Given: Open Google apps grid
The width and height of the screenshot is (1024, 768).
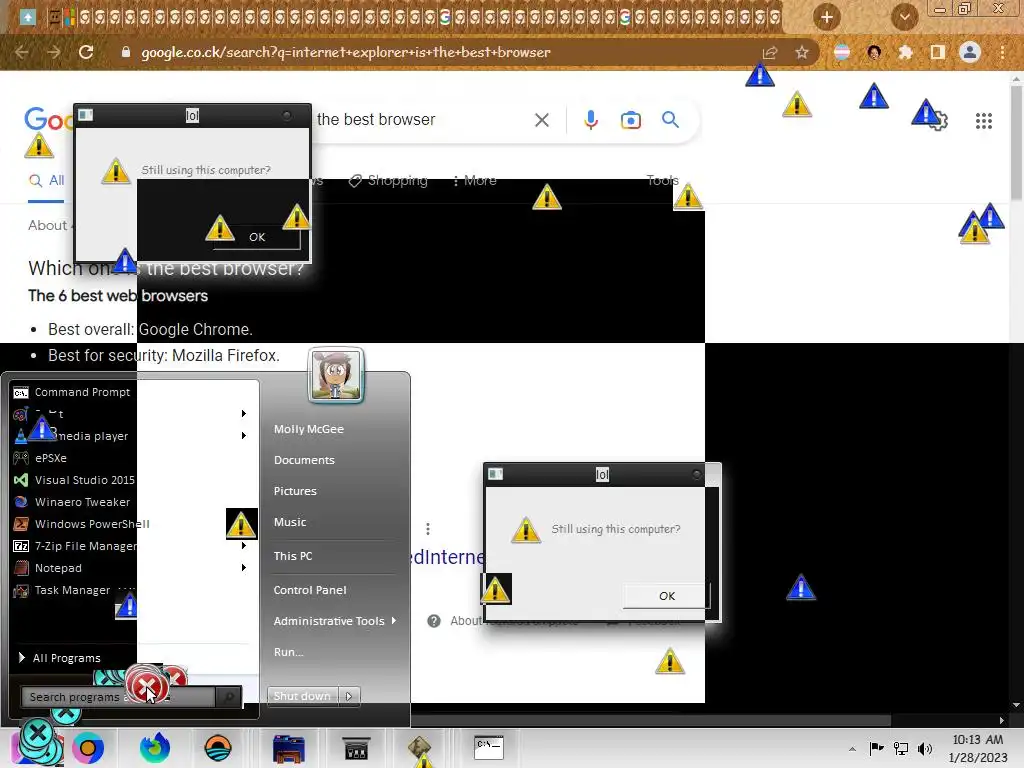Looking at the screenshot, I should click(x=984, y=121).
